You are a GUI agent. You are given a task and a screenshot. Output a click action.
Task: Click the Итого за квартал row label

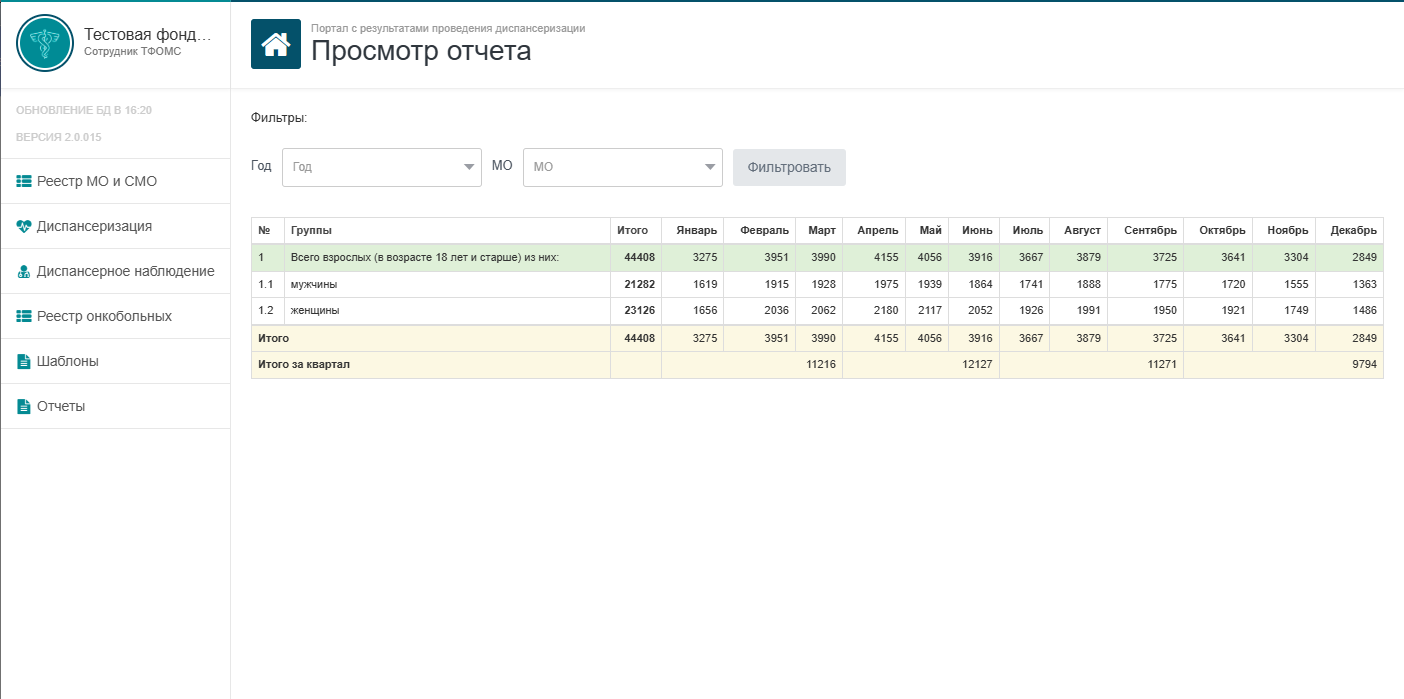[x=304, y=365]
